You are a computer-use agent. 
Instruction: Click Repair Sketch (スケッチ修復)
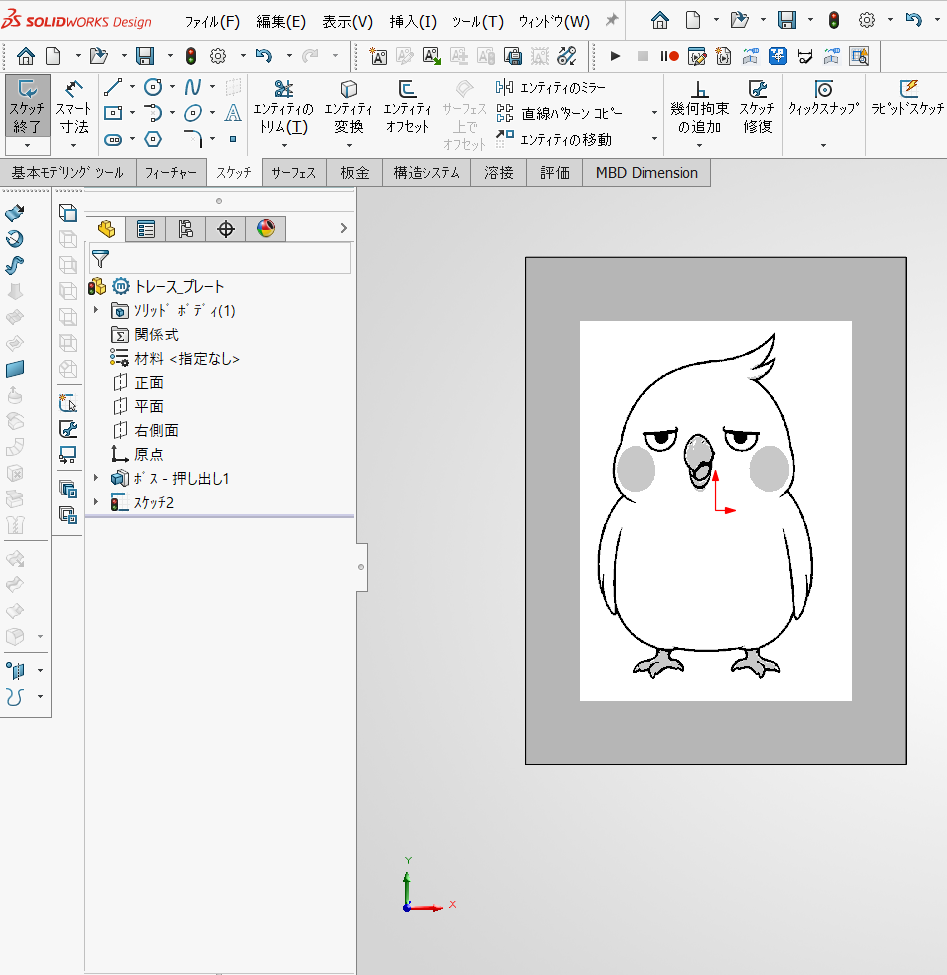[757, 107]
